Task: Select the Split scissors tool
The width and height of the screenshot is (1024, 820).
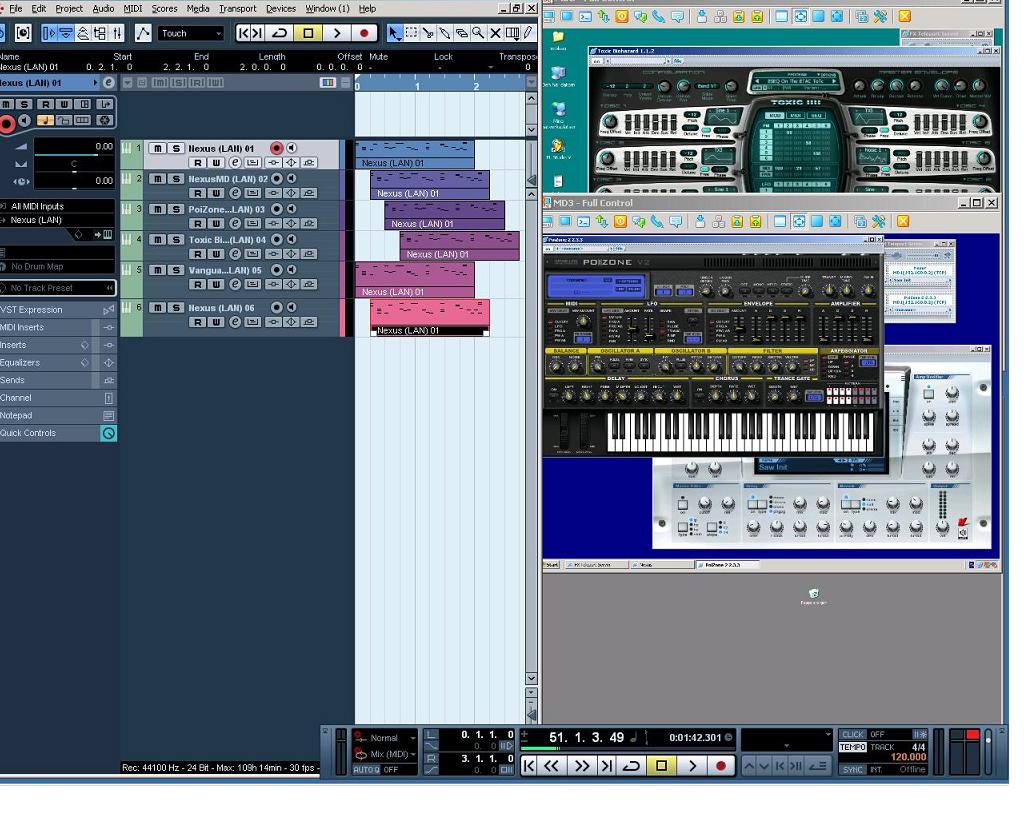Action: 428,33
